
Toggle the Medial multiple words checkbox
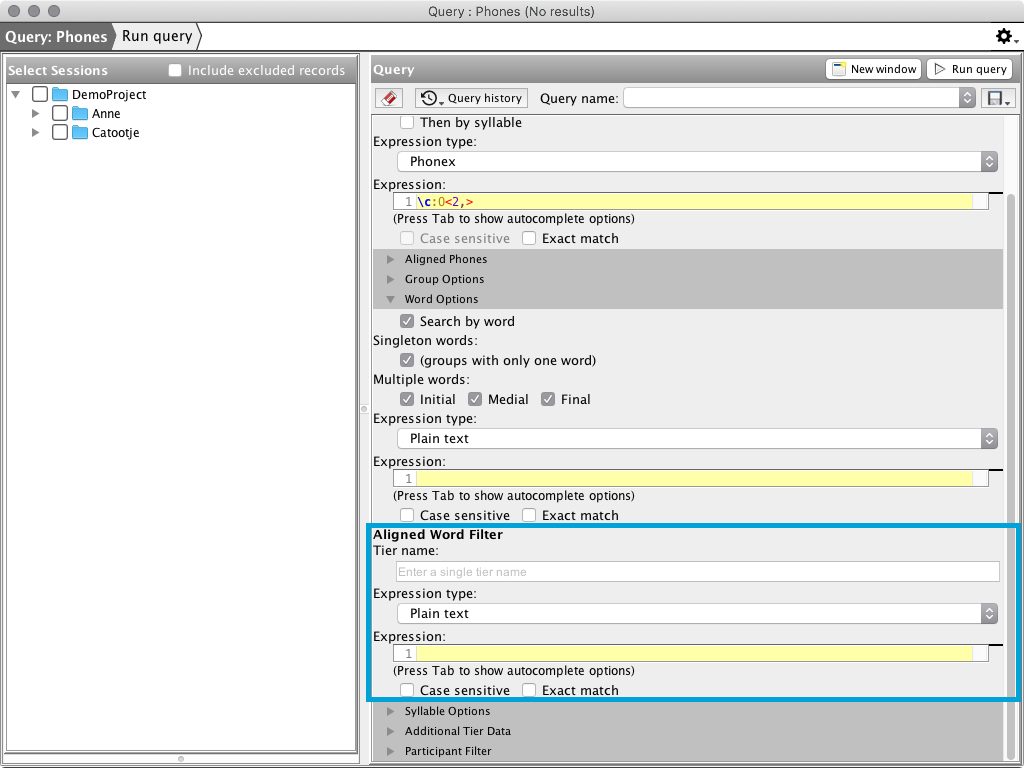click(475, 399)
